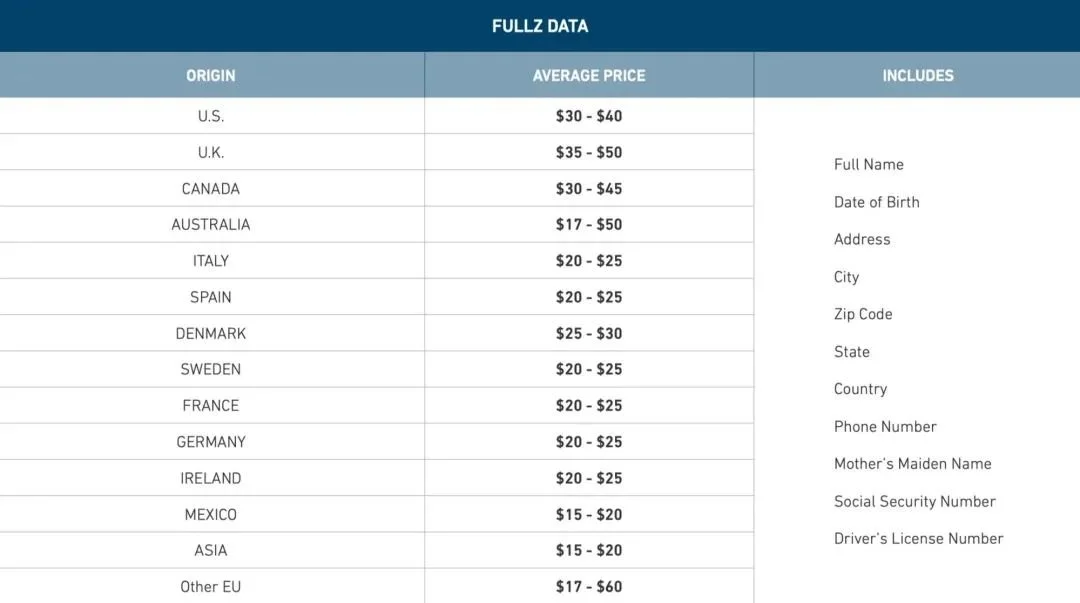Select the MEXICO origin cell
Viewport: 1080px width, 603px height.
(211, 514)
